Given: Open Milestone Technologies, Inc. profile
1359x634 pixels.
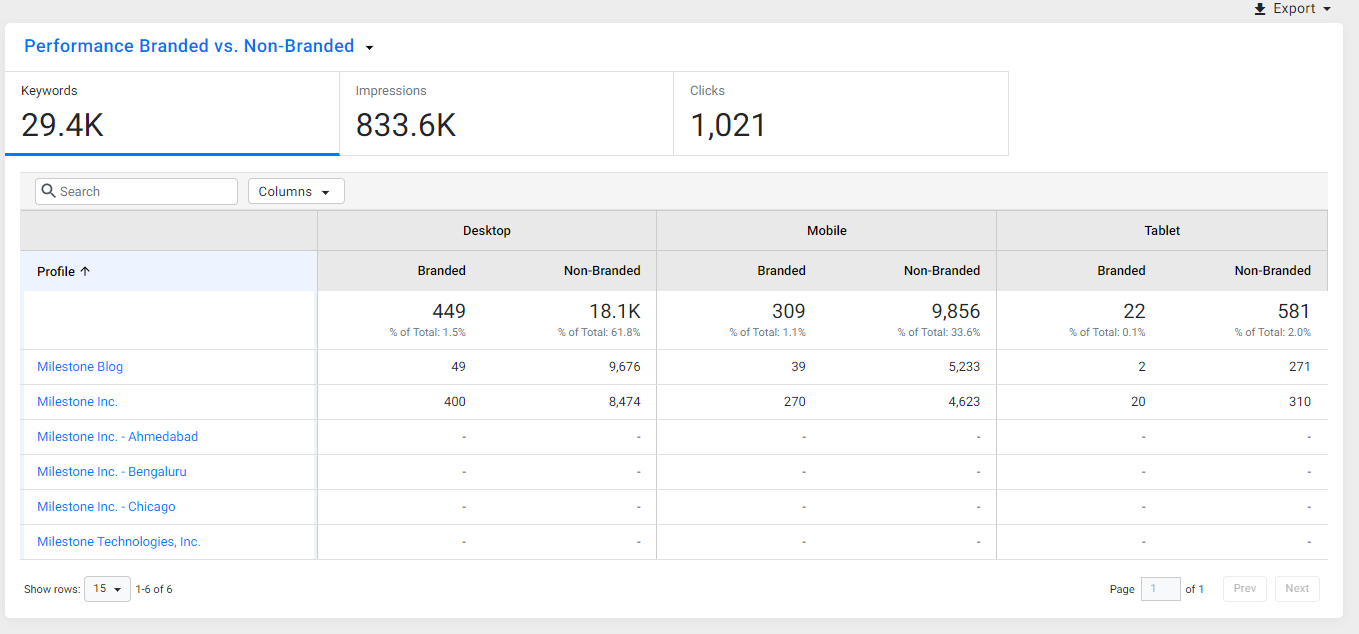Looking at the screenshot, I should tap(119, 542).
